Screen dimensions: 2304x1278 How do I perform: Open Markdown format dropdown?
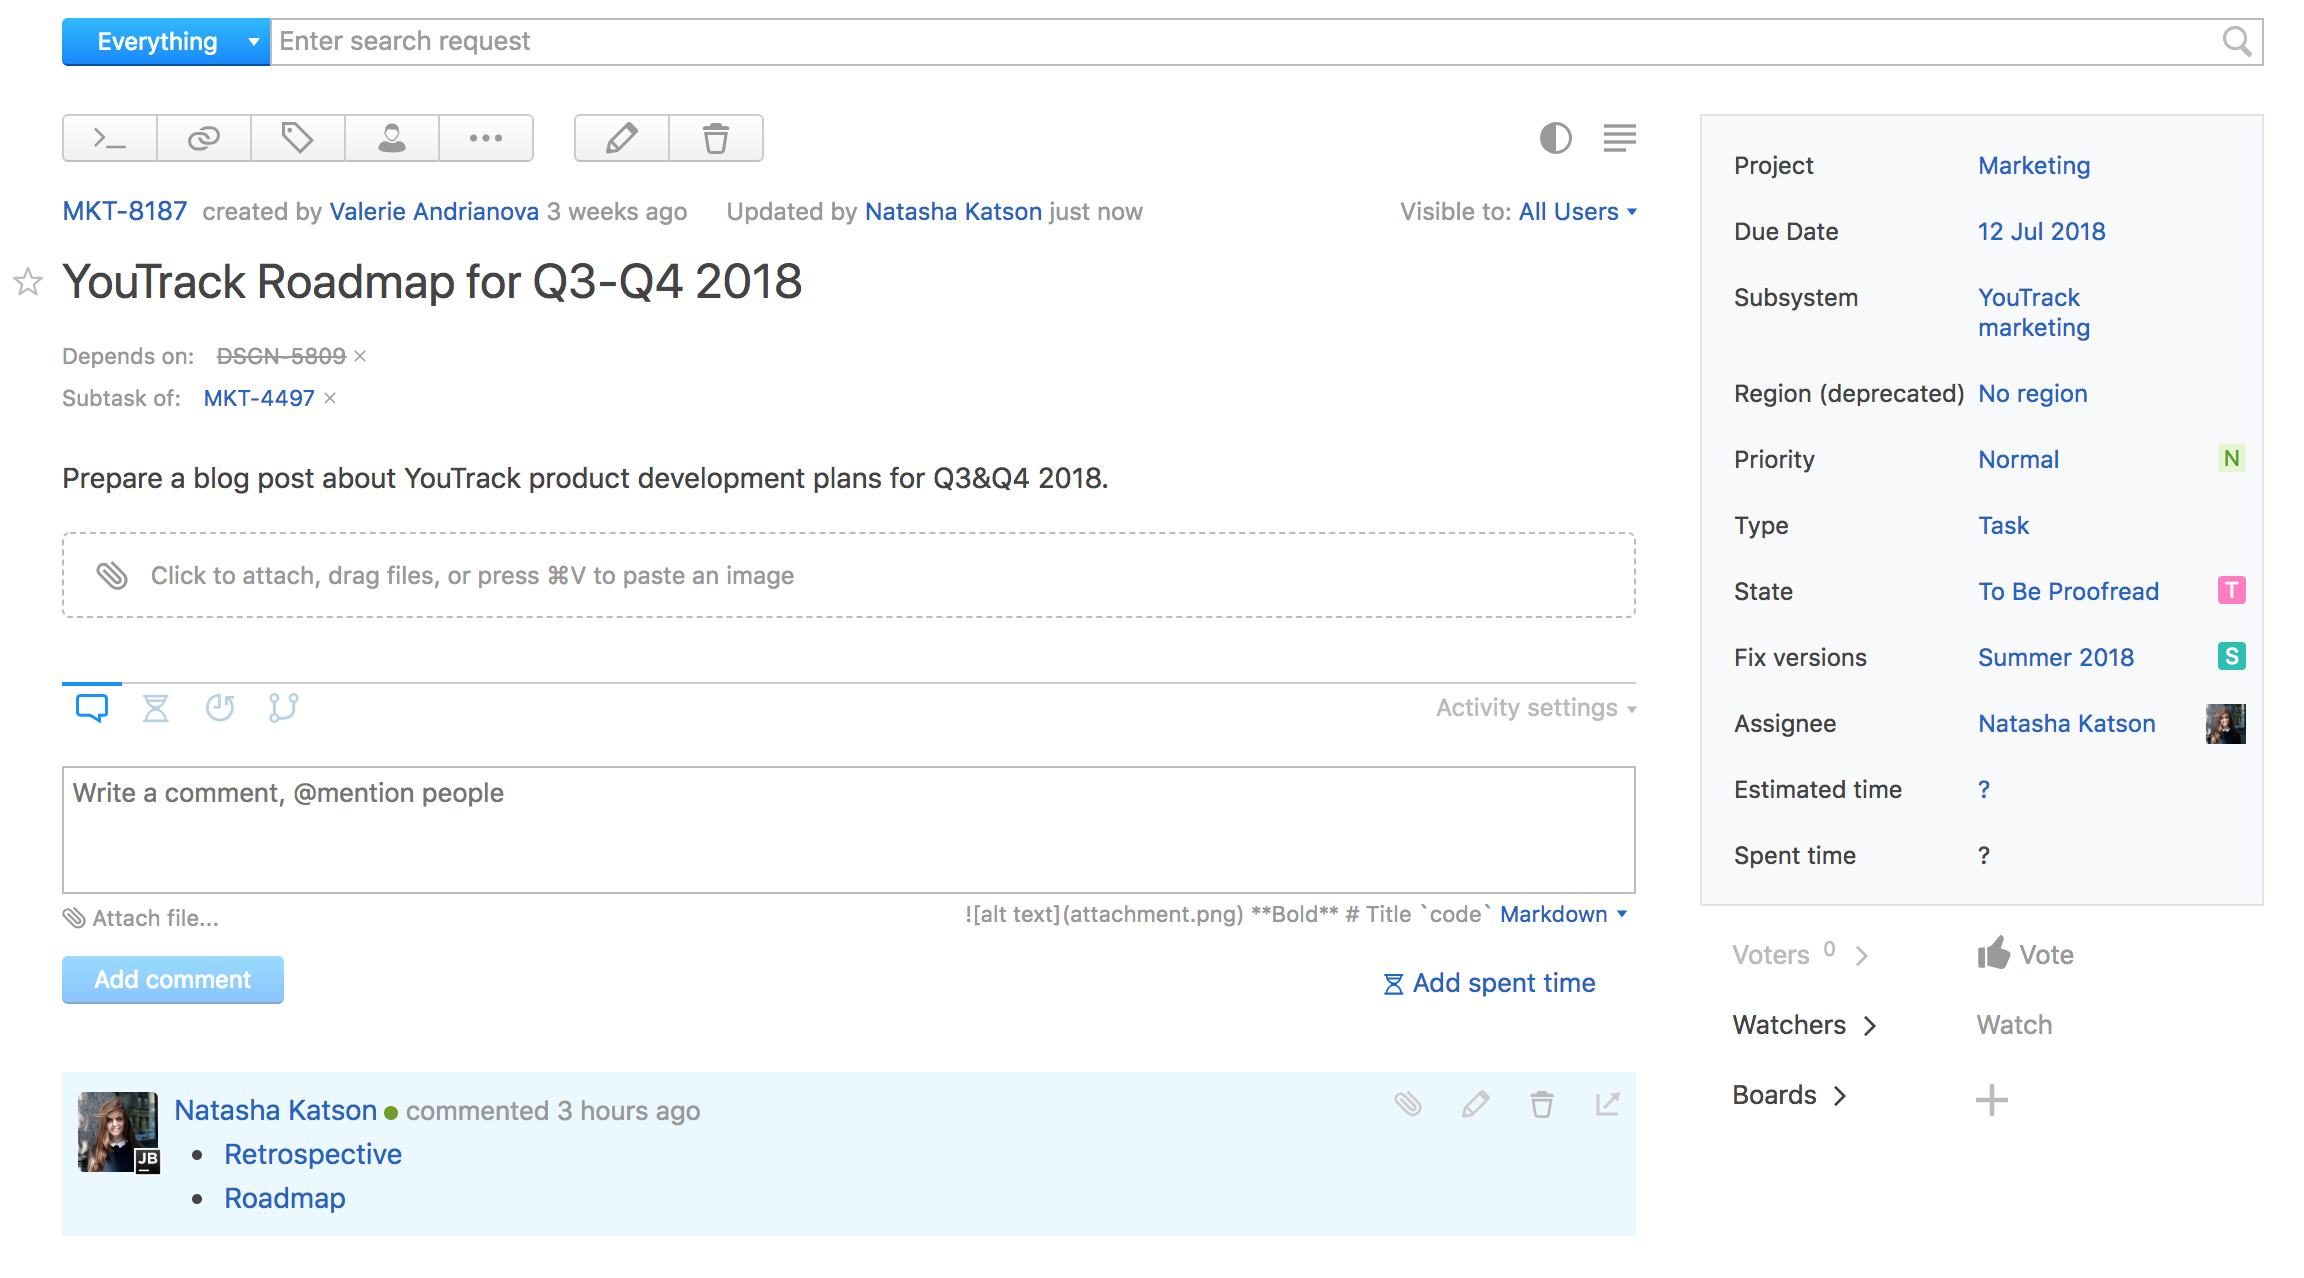(1564, 914)
